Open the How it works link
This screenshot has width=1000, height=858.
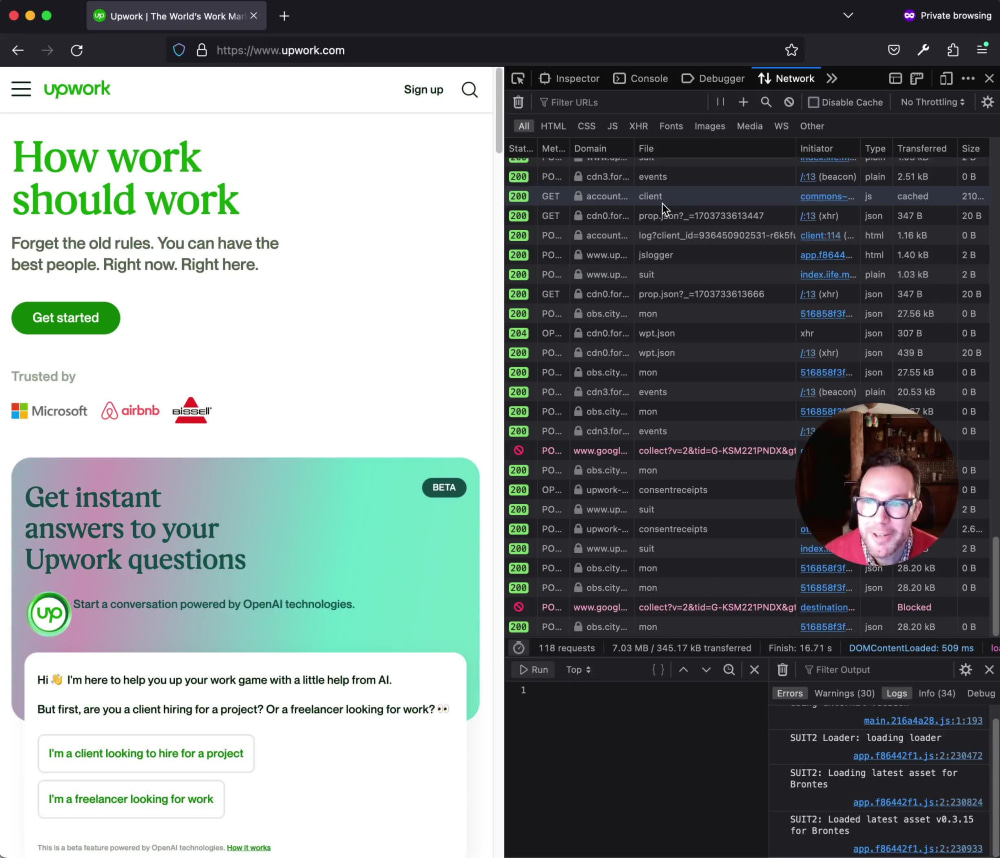pyautogui.click(x=249, y=848)
